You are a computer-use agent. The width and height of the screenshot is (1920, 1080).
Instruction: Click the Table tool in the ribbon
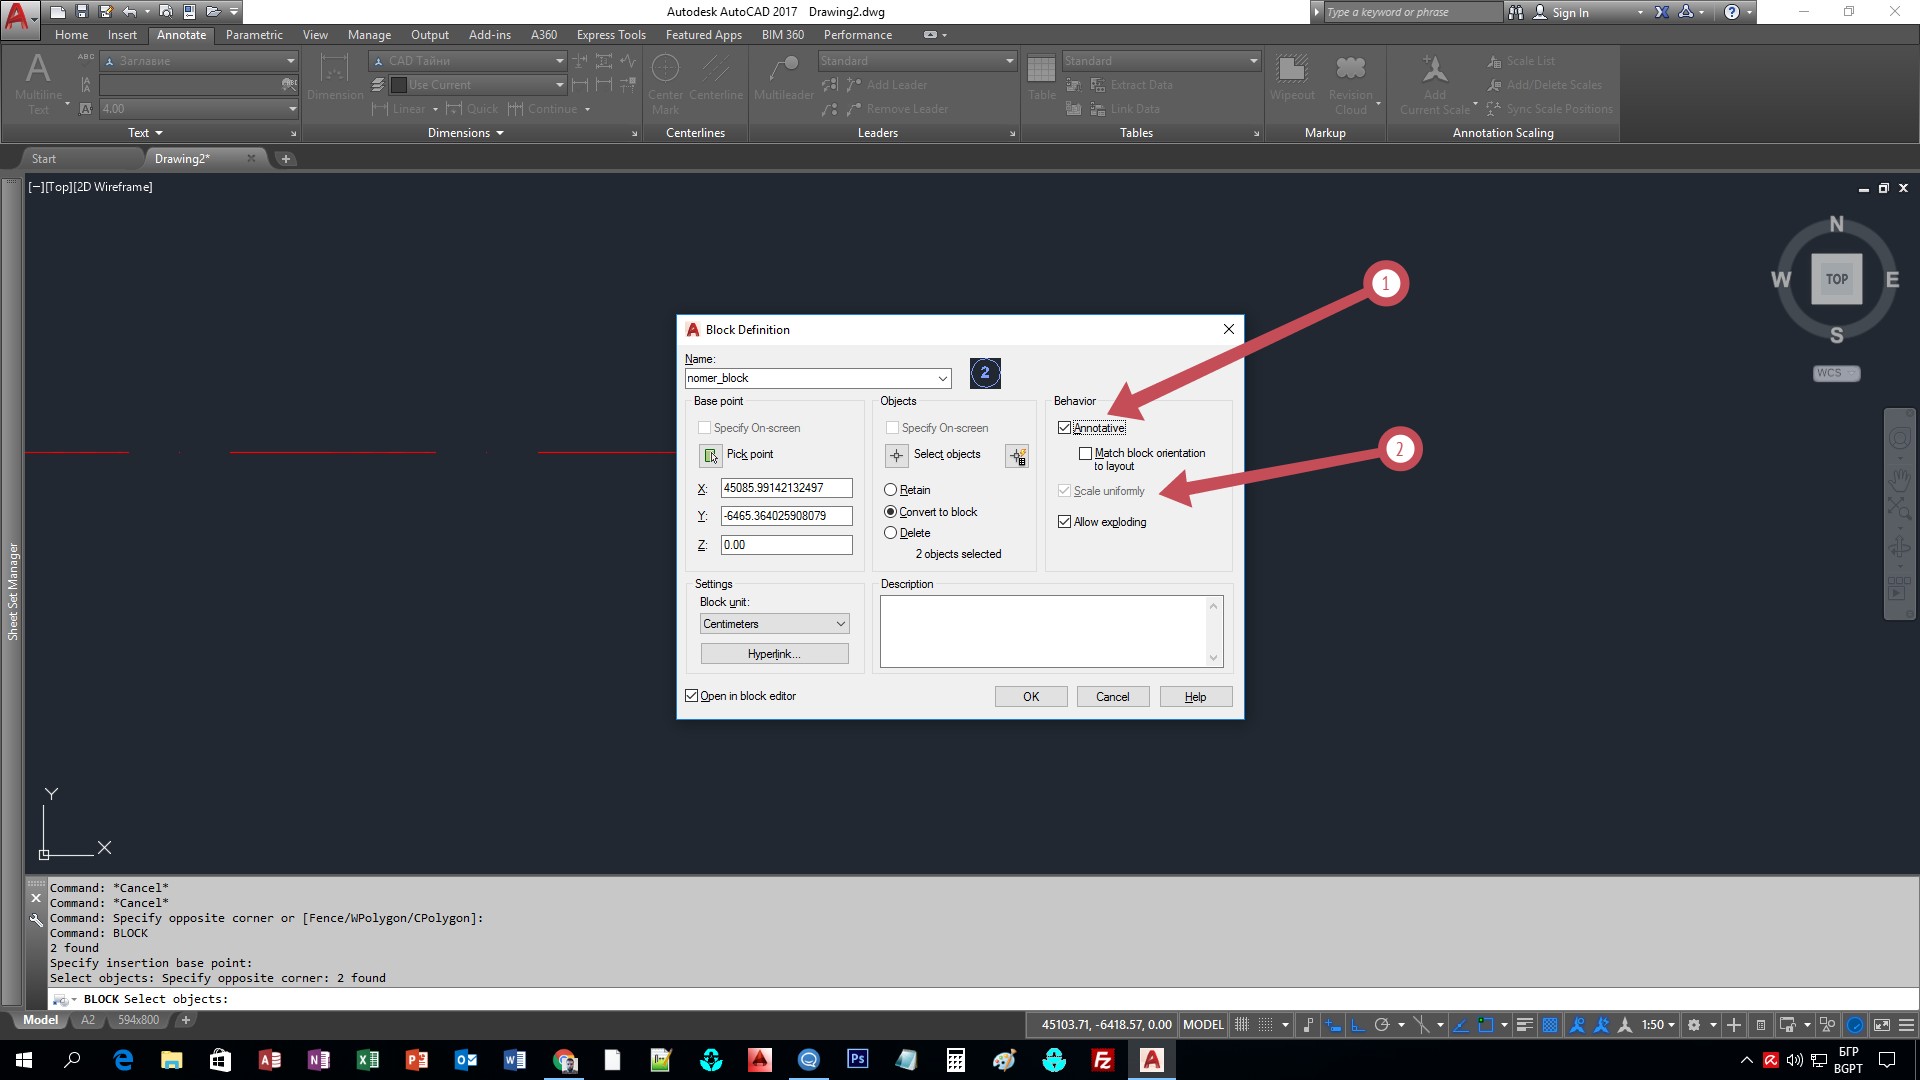(1042, 80)
